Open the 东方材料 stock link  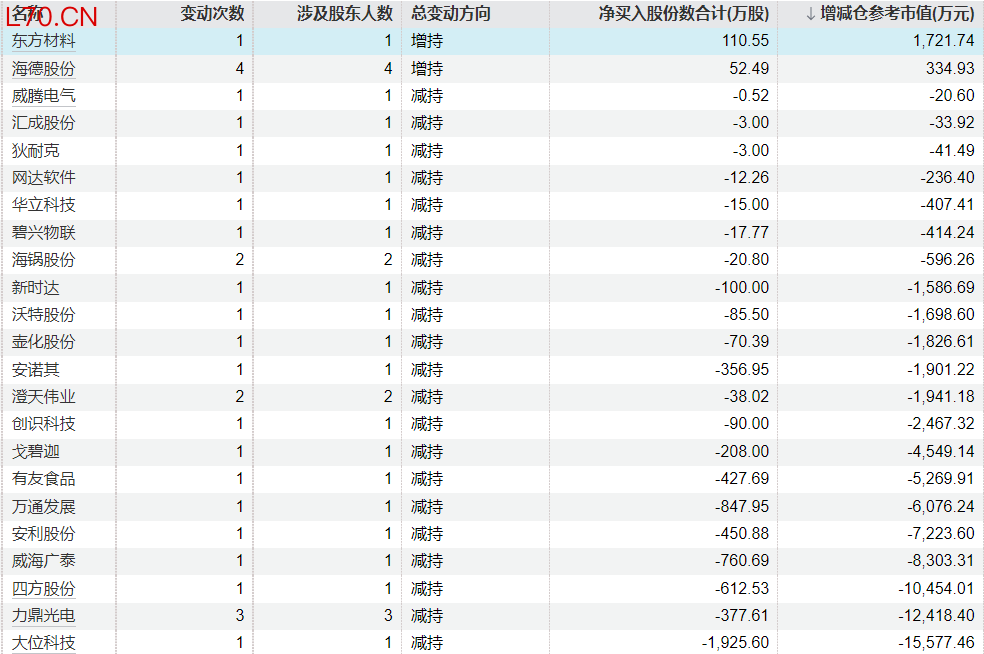coord(43,41)
